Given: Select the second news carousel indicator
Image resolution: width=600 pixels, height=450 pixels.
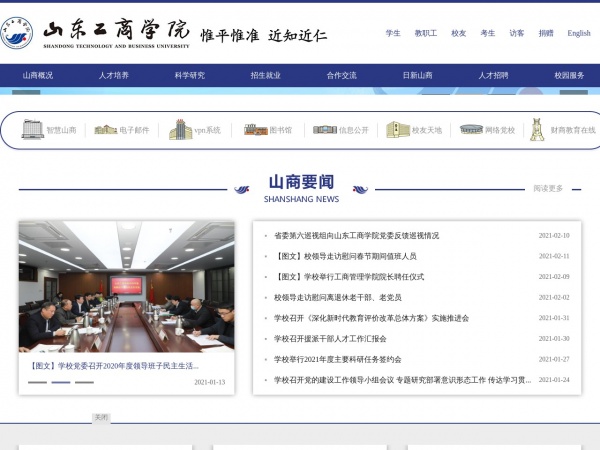Looking at the screenshot, I should [61, 382].
